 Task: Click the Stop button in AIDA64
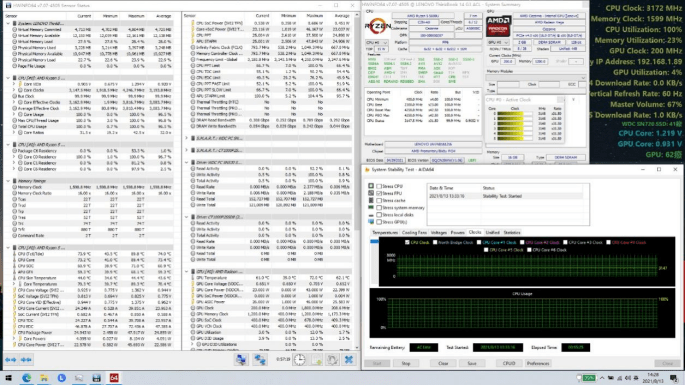tap(406, 363)
